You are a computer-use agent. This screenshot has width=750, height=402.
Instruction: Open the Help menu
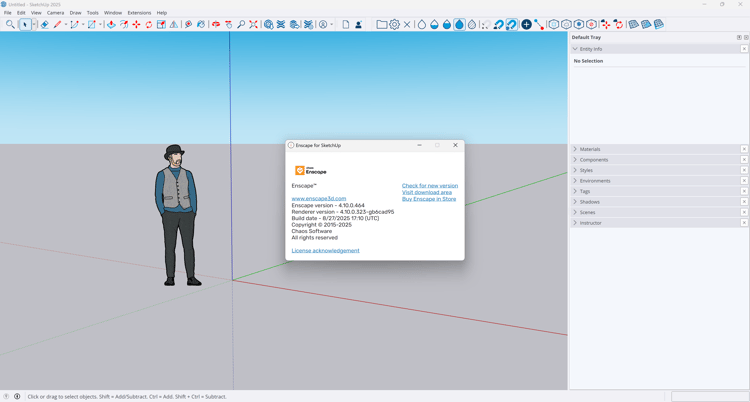pos(162,13)
